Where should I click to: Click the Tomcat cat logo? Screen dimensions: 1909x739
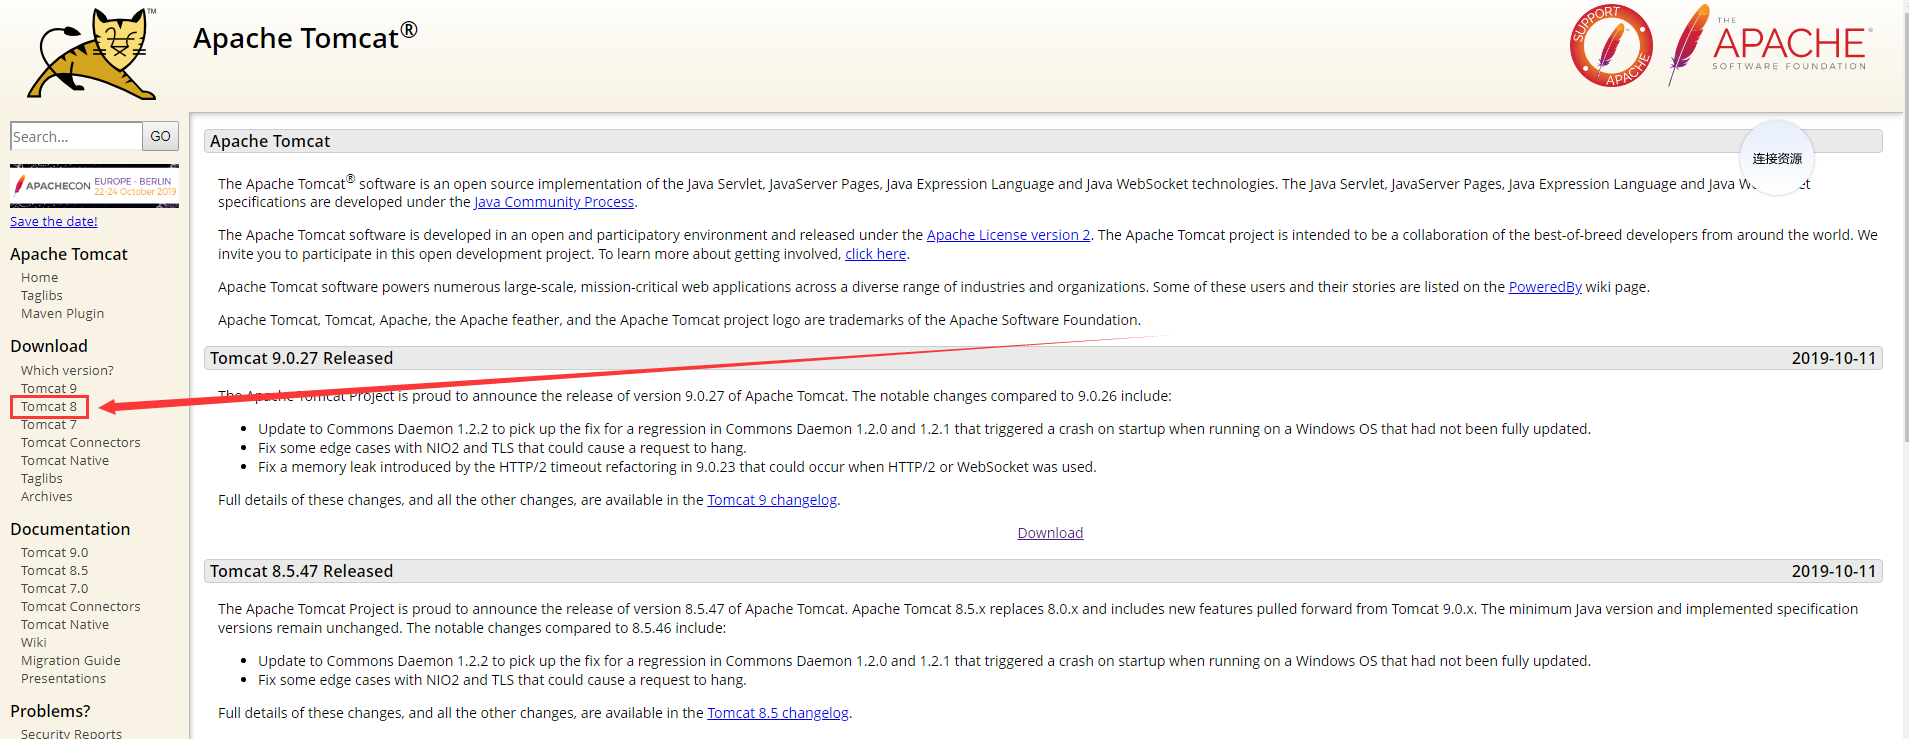point(92,54)
